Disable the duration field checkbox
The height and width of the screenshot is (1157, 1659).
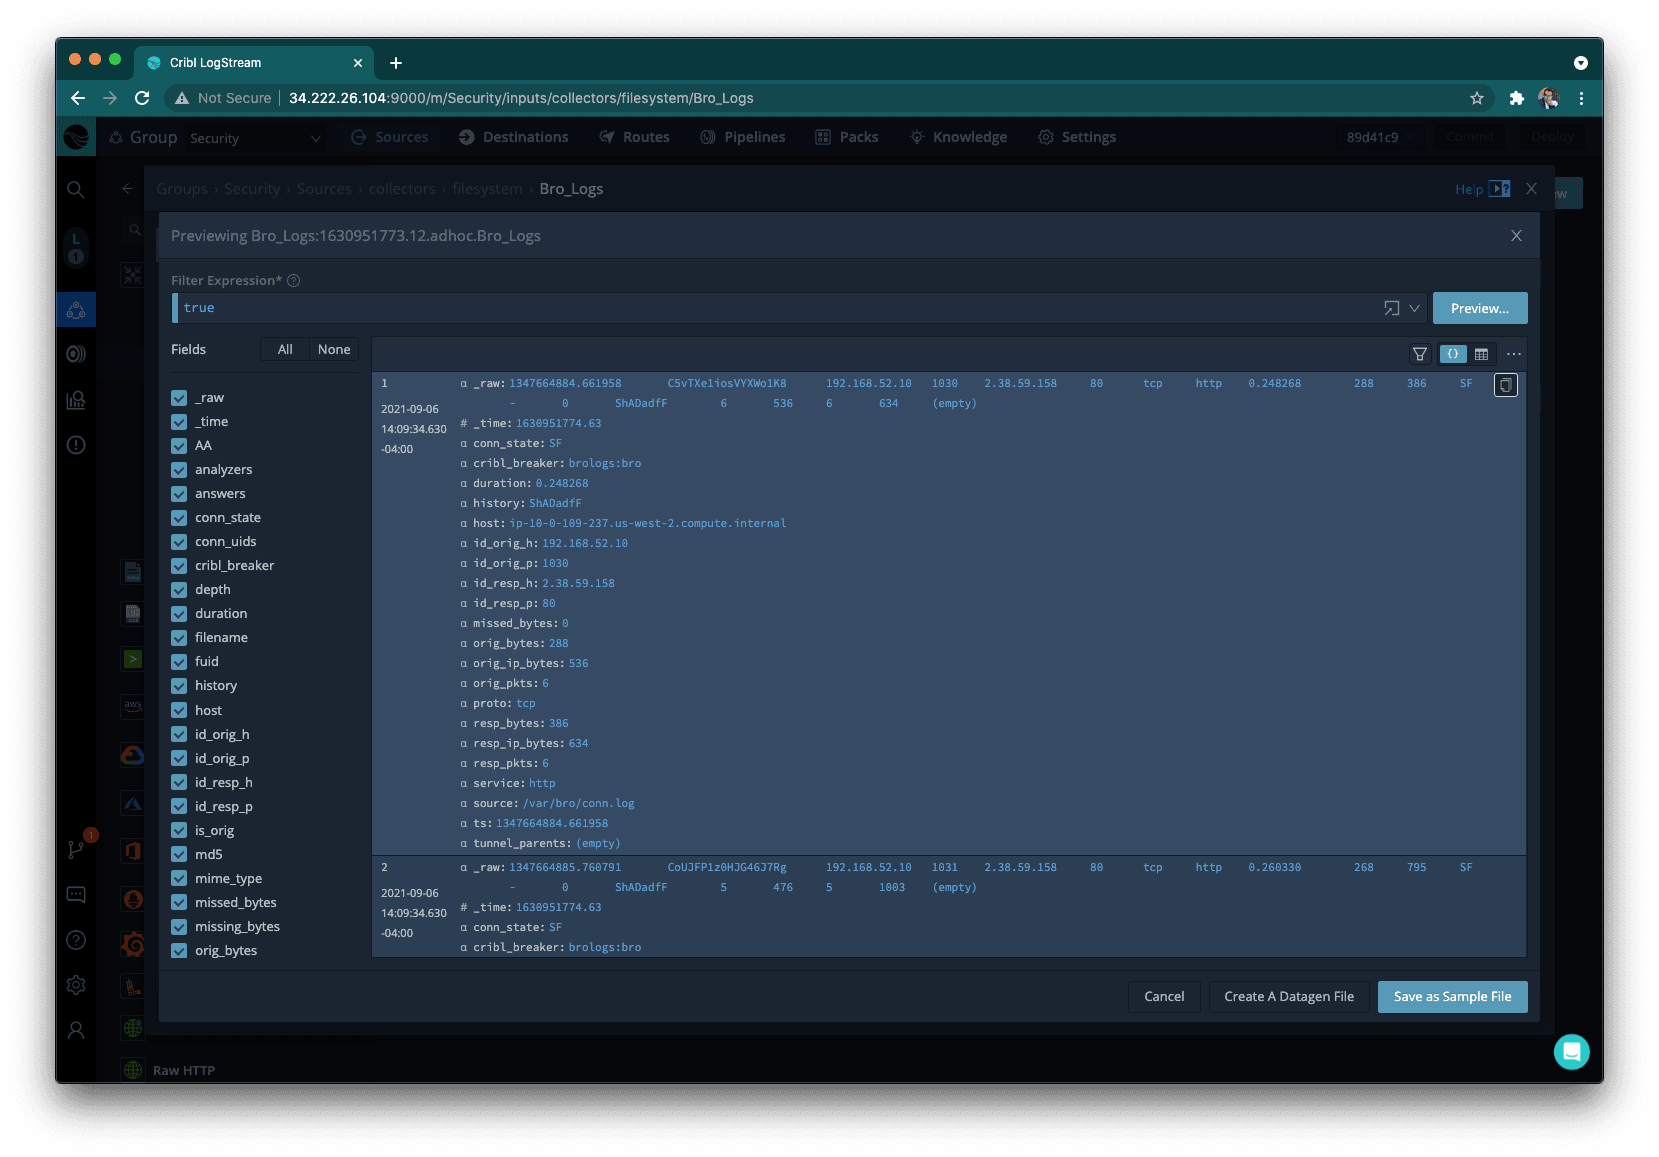(x=179, y=614)
